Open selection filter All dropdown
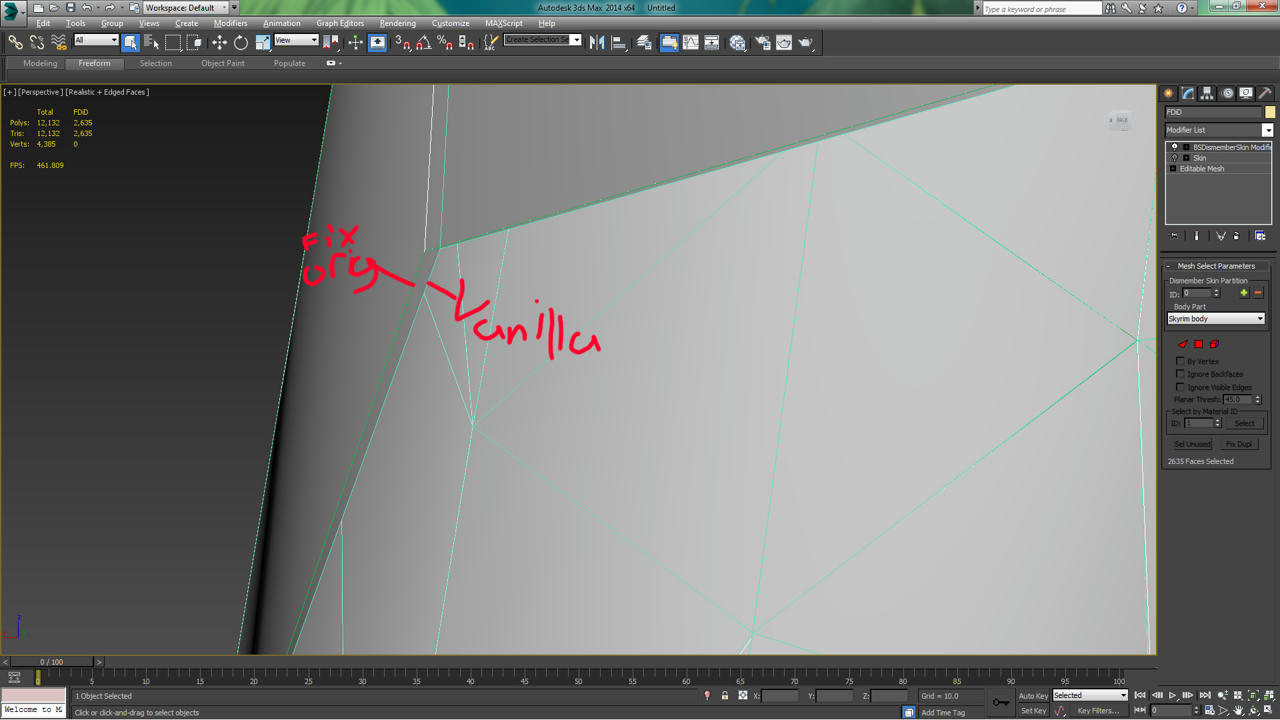This screenshot has width=1280, height=720. point(96,40)
